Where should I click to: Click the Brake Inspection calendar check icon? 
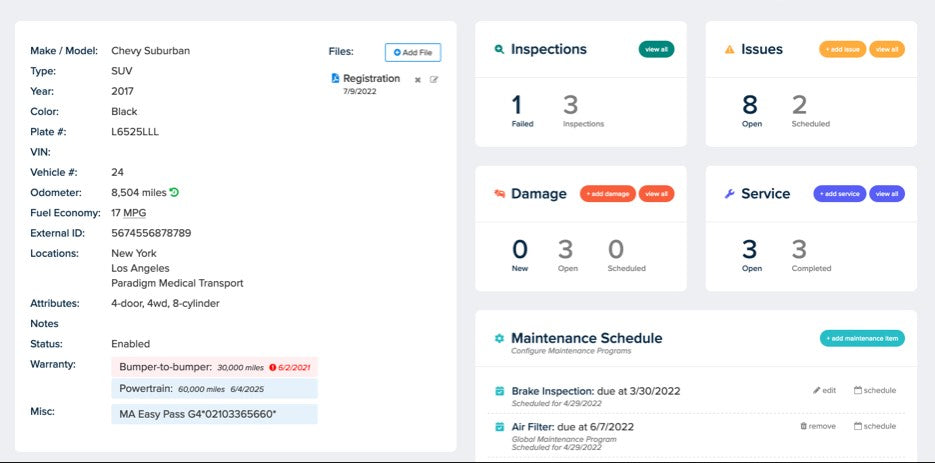500,391
